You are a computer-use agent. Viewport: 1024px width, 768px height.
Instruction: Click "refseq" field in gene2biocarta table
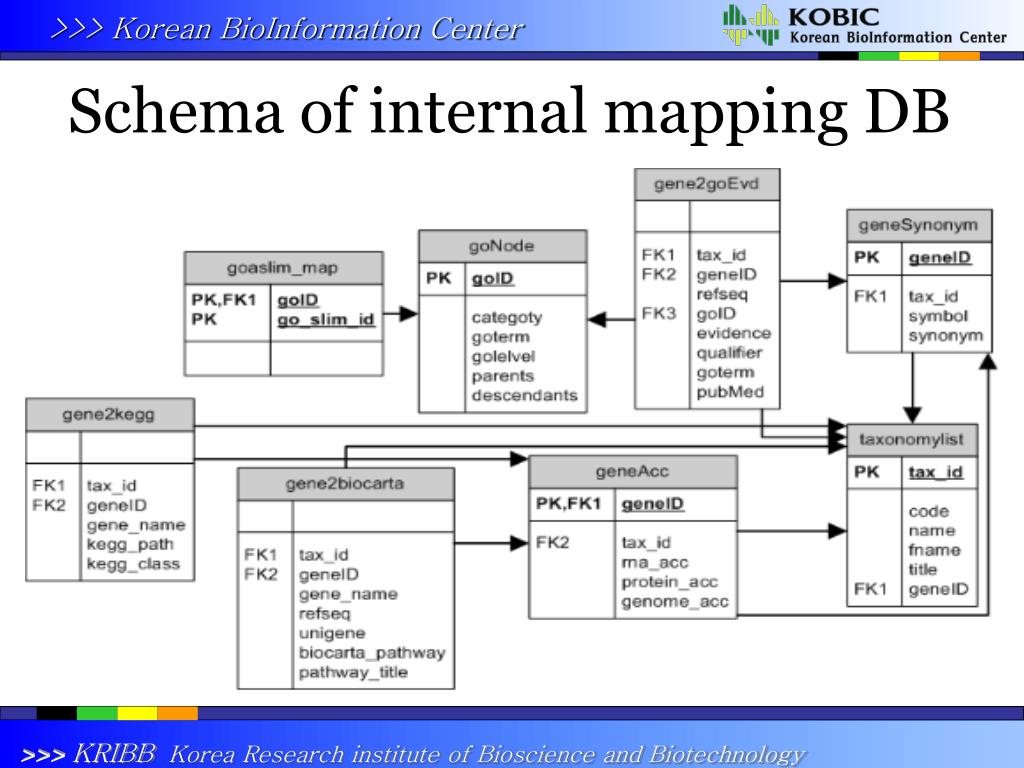click(x=325, y=614)
